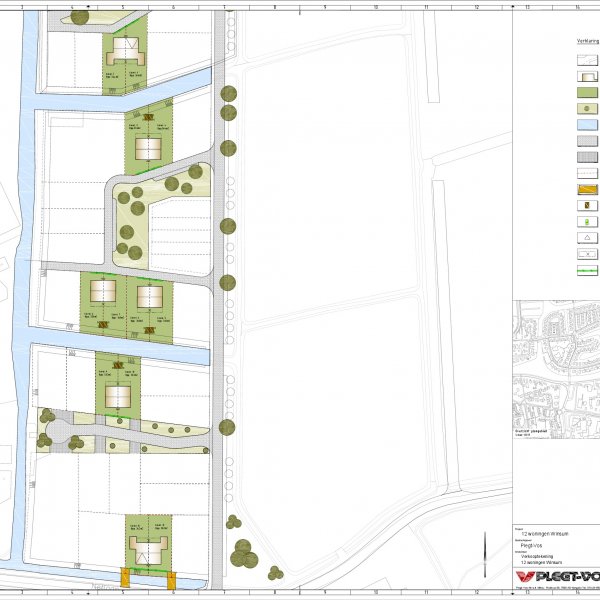The width and height of the screenshot is (600, 600).
Task: Pick the light blue water legend swatch
Action: coord(587,125)
